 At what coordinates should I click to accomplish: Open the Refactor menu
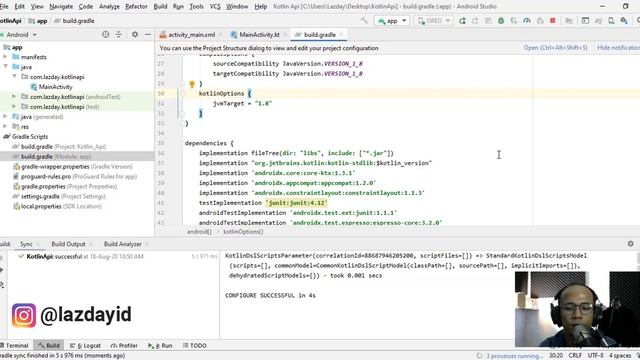(136, 7)
